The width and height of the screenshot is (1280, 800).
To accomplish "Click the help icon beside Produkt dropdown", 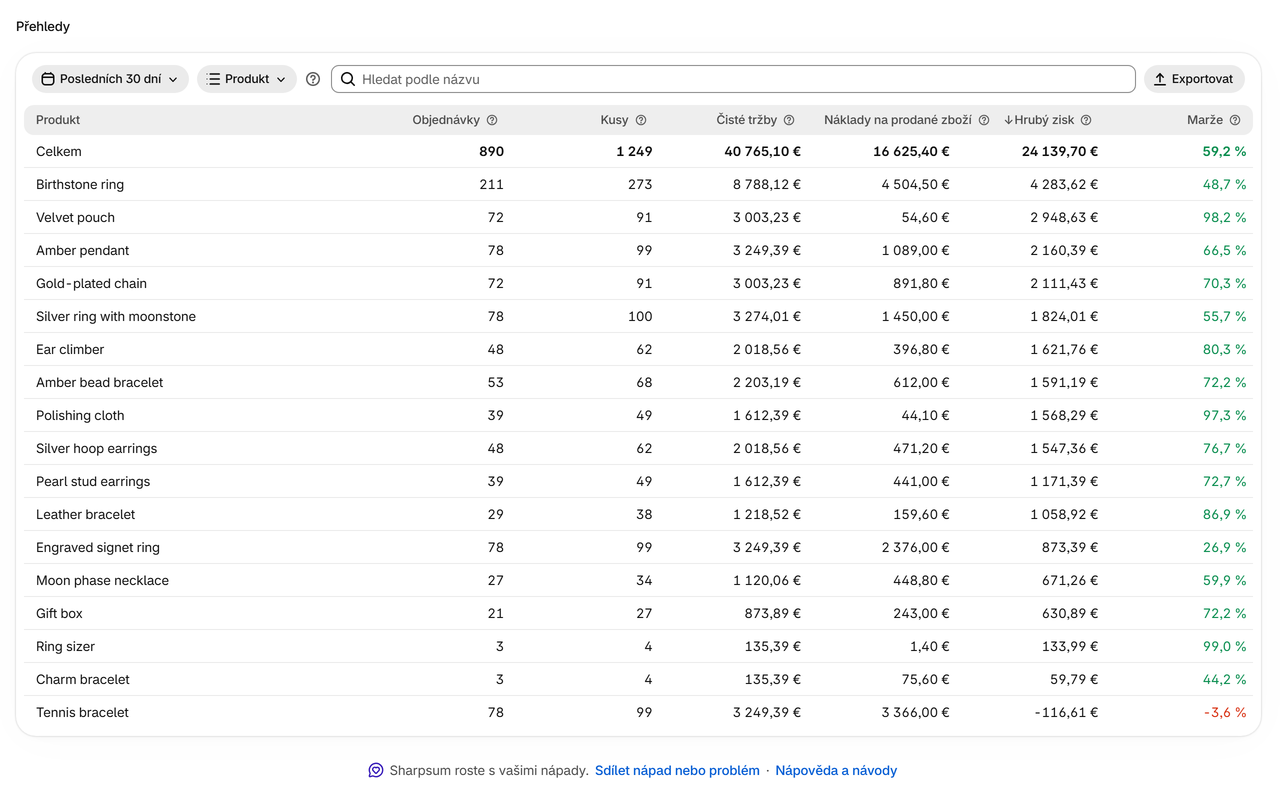I will point(313,79).
